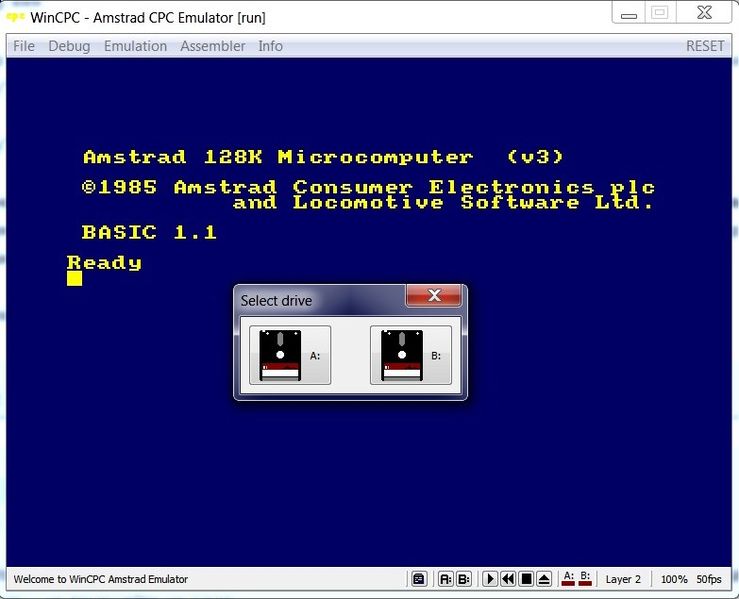Select drive A: in the dialog

point(290,355)
